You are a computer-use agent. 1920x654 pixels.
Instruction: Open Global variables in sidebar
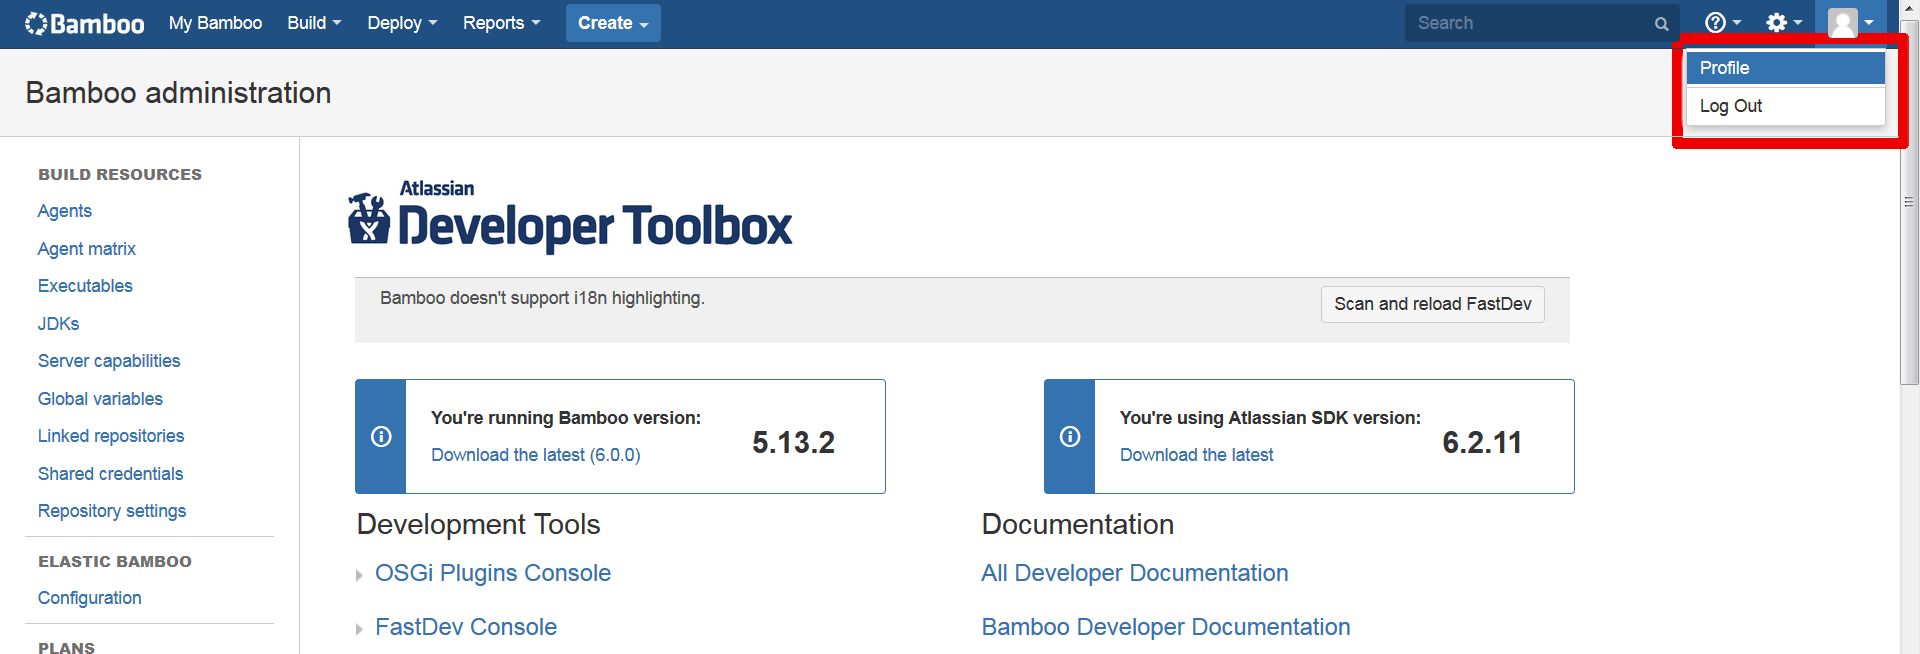(x=100, y=399)
